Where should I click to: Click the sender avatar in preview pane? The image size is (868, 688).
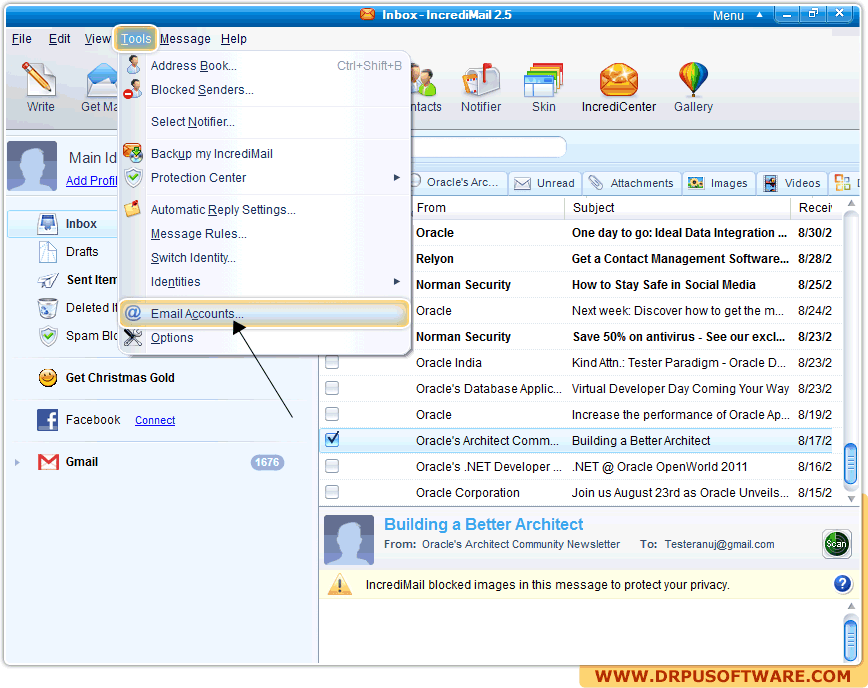[349, 540]
